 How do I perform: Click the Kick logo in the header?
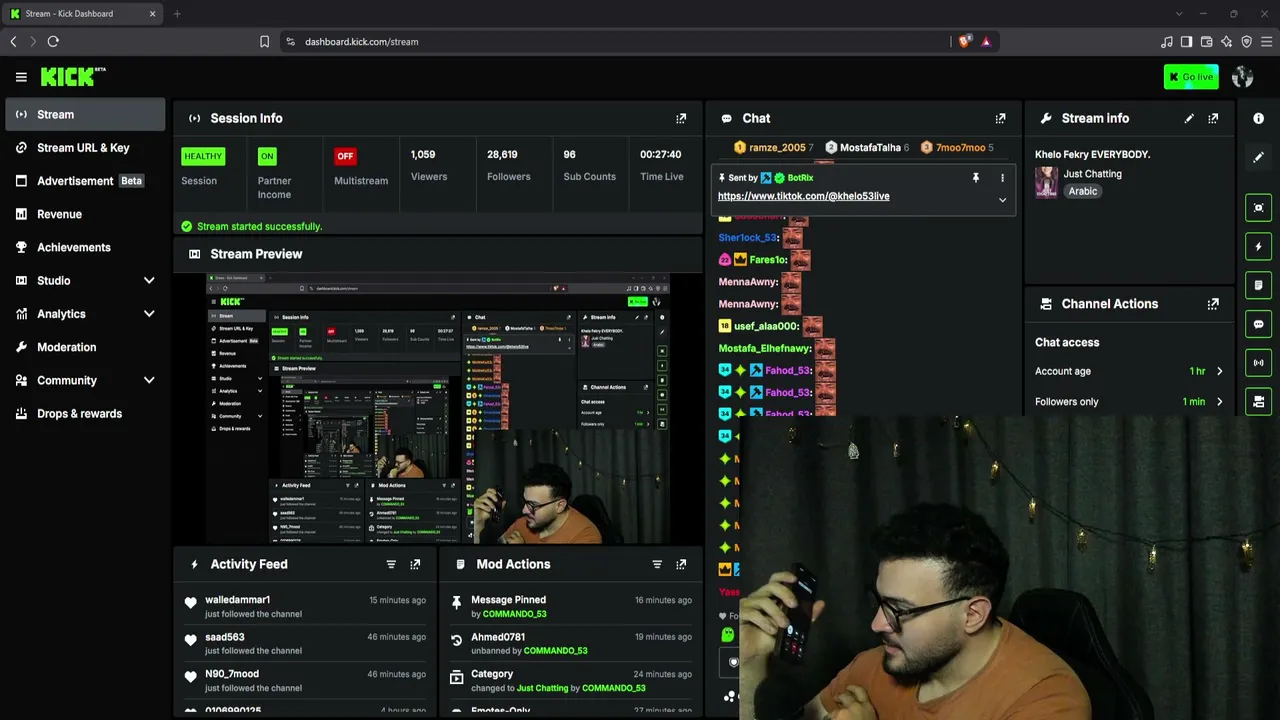coord(72,77)
